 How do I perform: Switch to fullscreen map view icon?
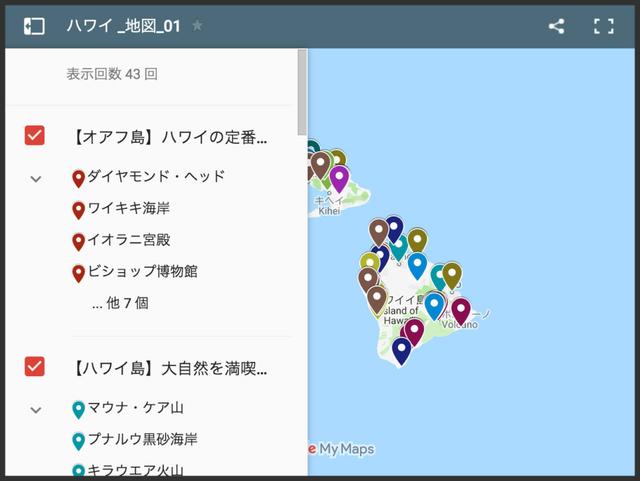(x=604, y=27)
